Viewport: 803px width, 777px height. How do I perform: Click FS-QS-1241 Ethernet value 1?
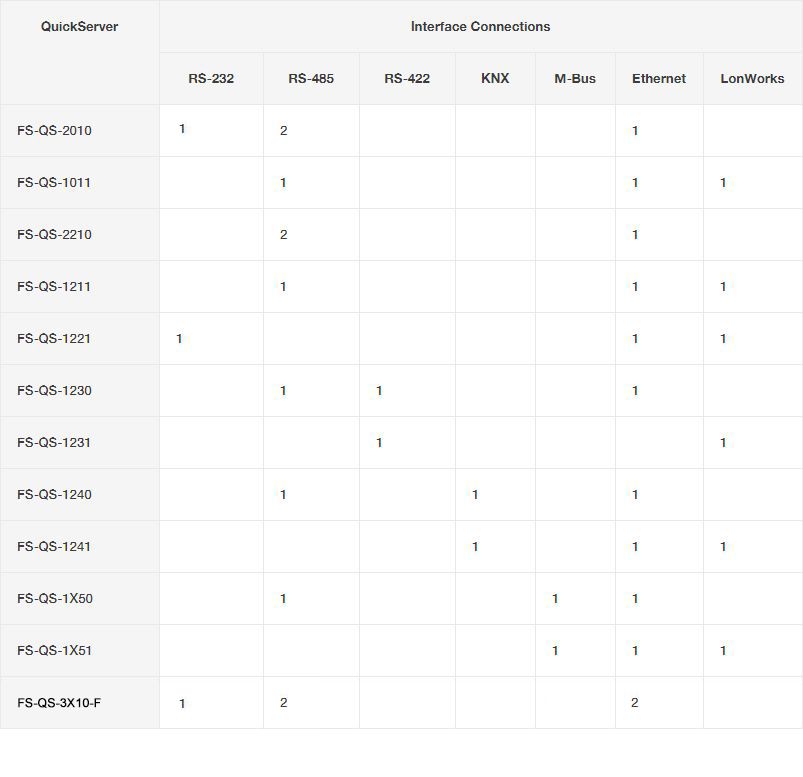635,547
